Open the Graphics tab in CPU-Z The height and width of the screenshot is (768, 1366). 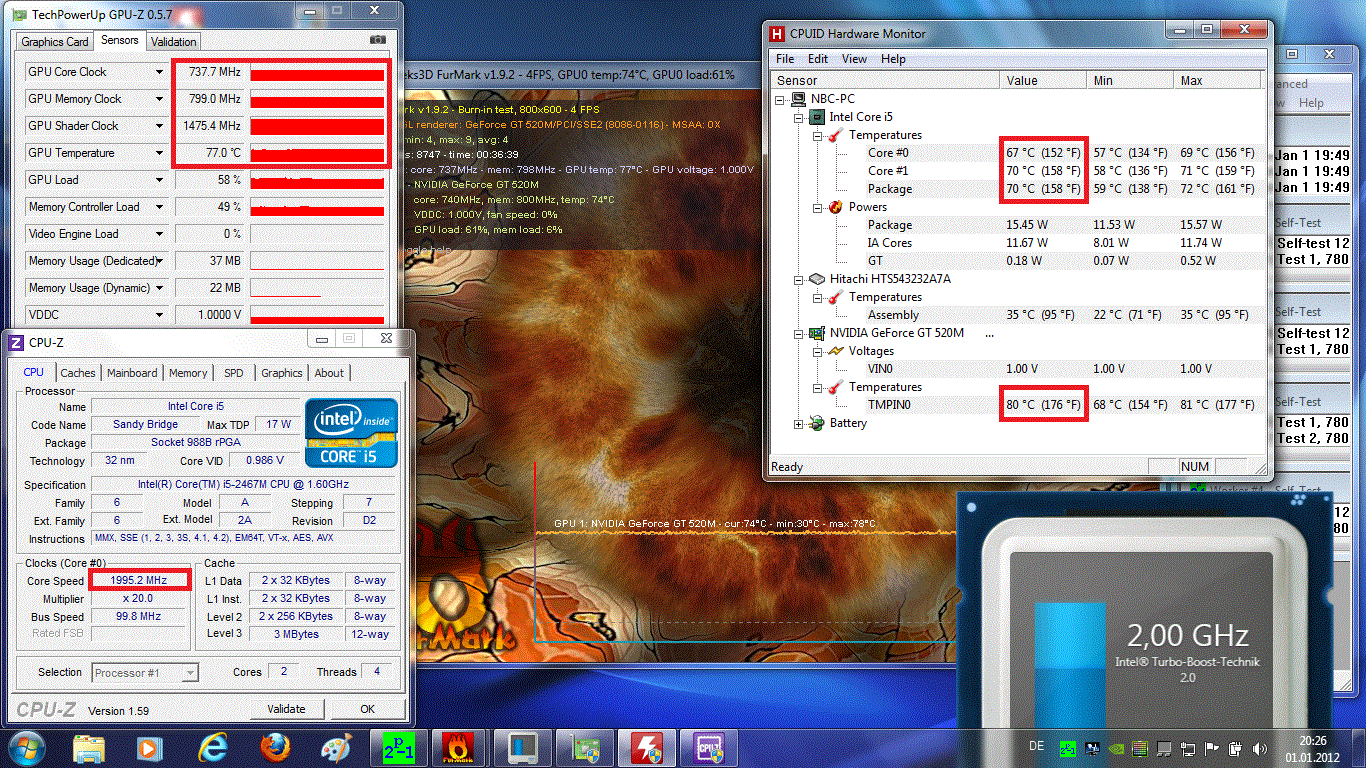[x=282, y=373]
